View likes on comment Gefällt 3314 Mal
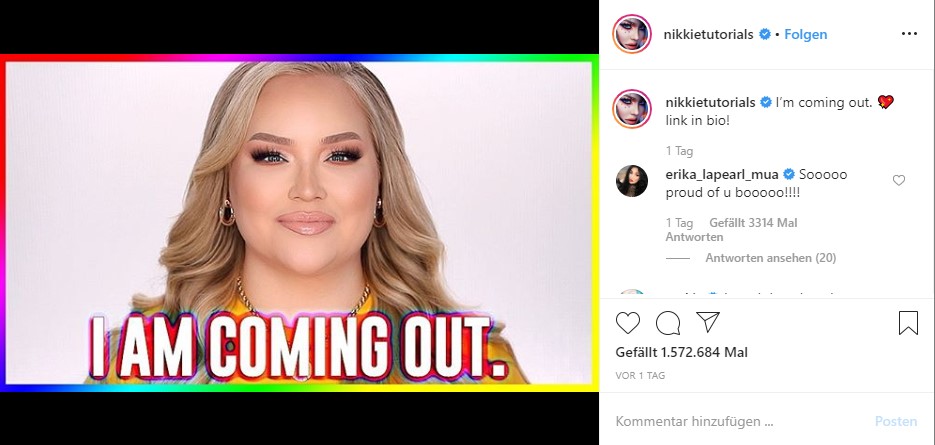This screenshot has width=935, height=445. [753, 223]
